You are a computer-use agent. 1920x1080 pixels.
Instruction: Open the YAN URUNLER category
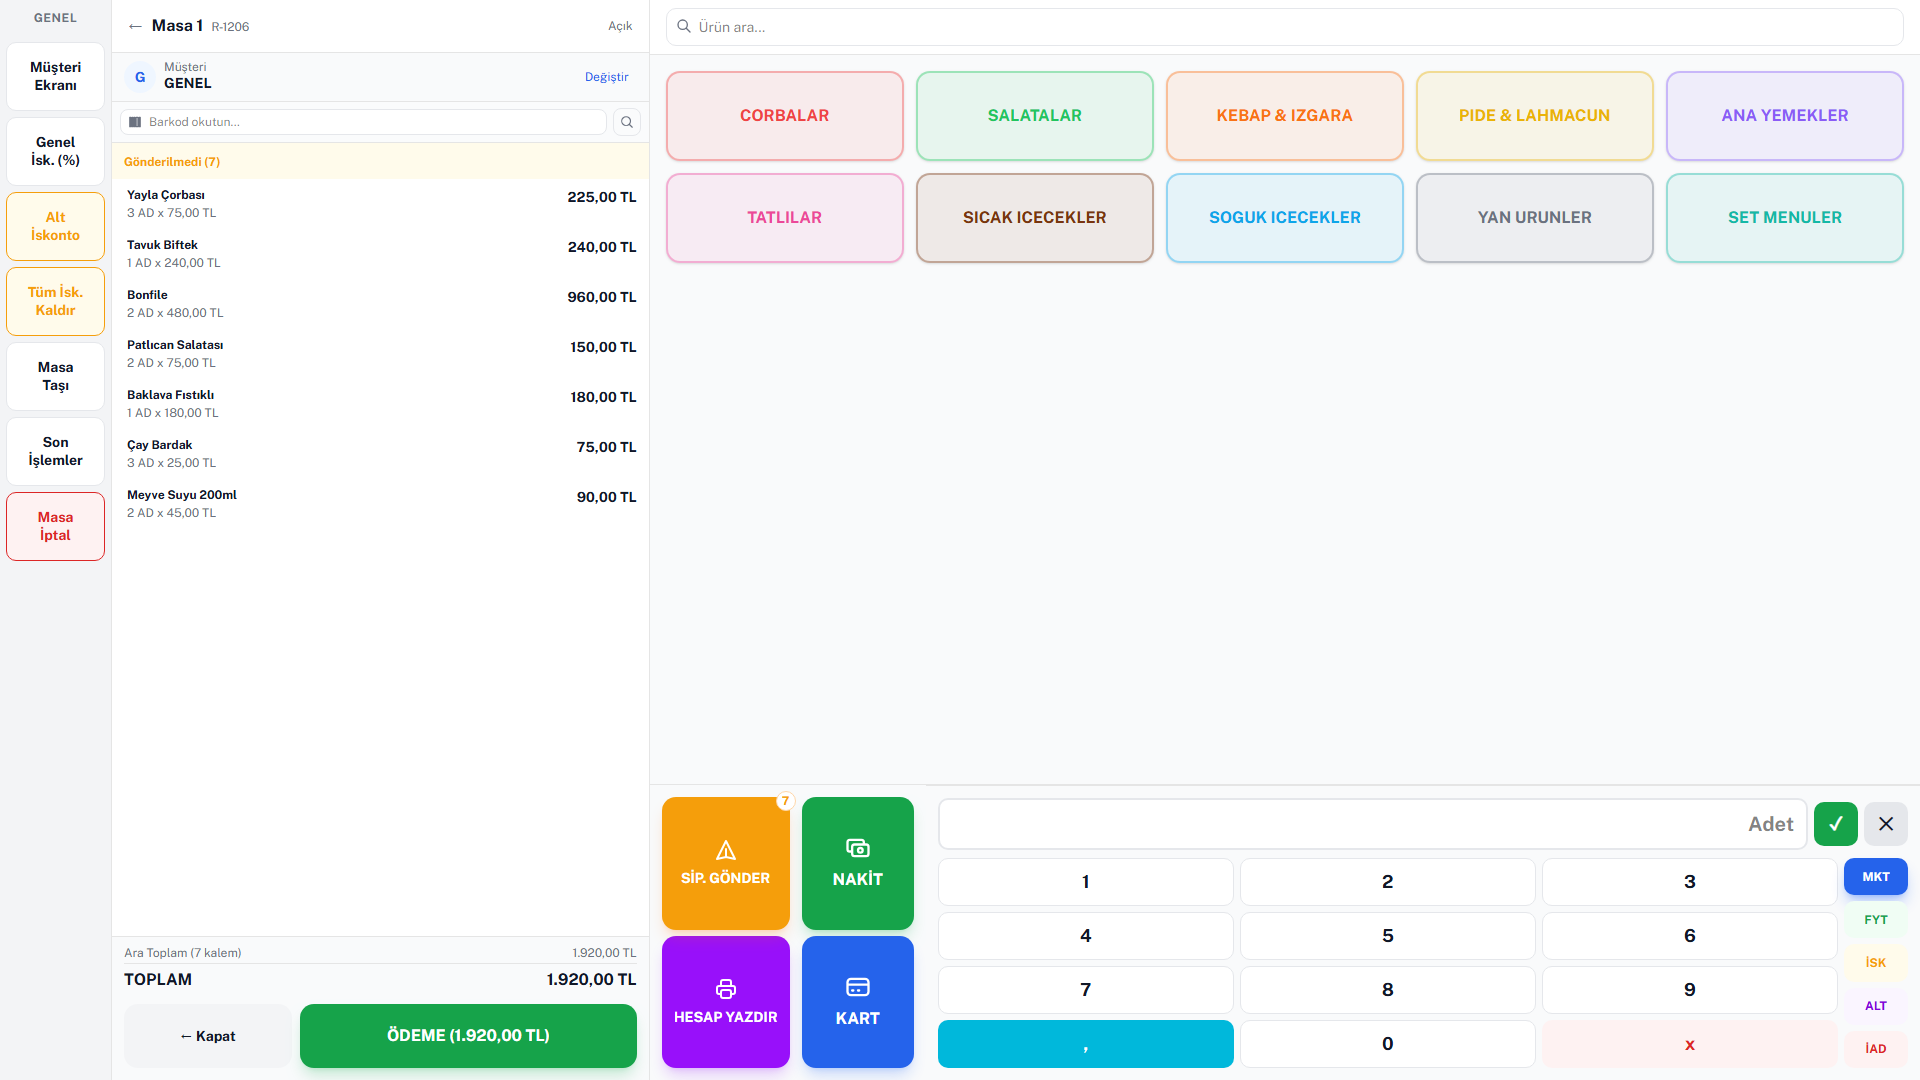click(x=1535, y=218)
